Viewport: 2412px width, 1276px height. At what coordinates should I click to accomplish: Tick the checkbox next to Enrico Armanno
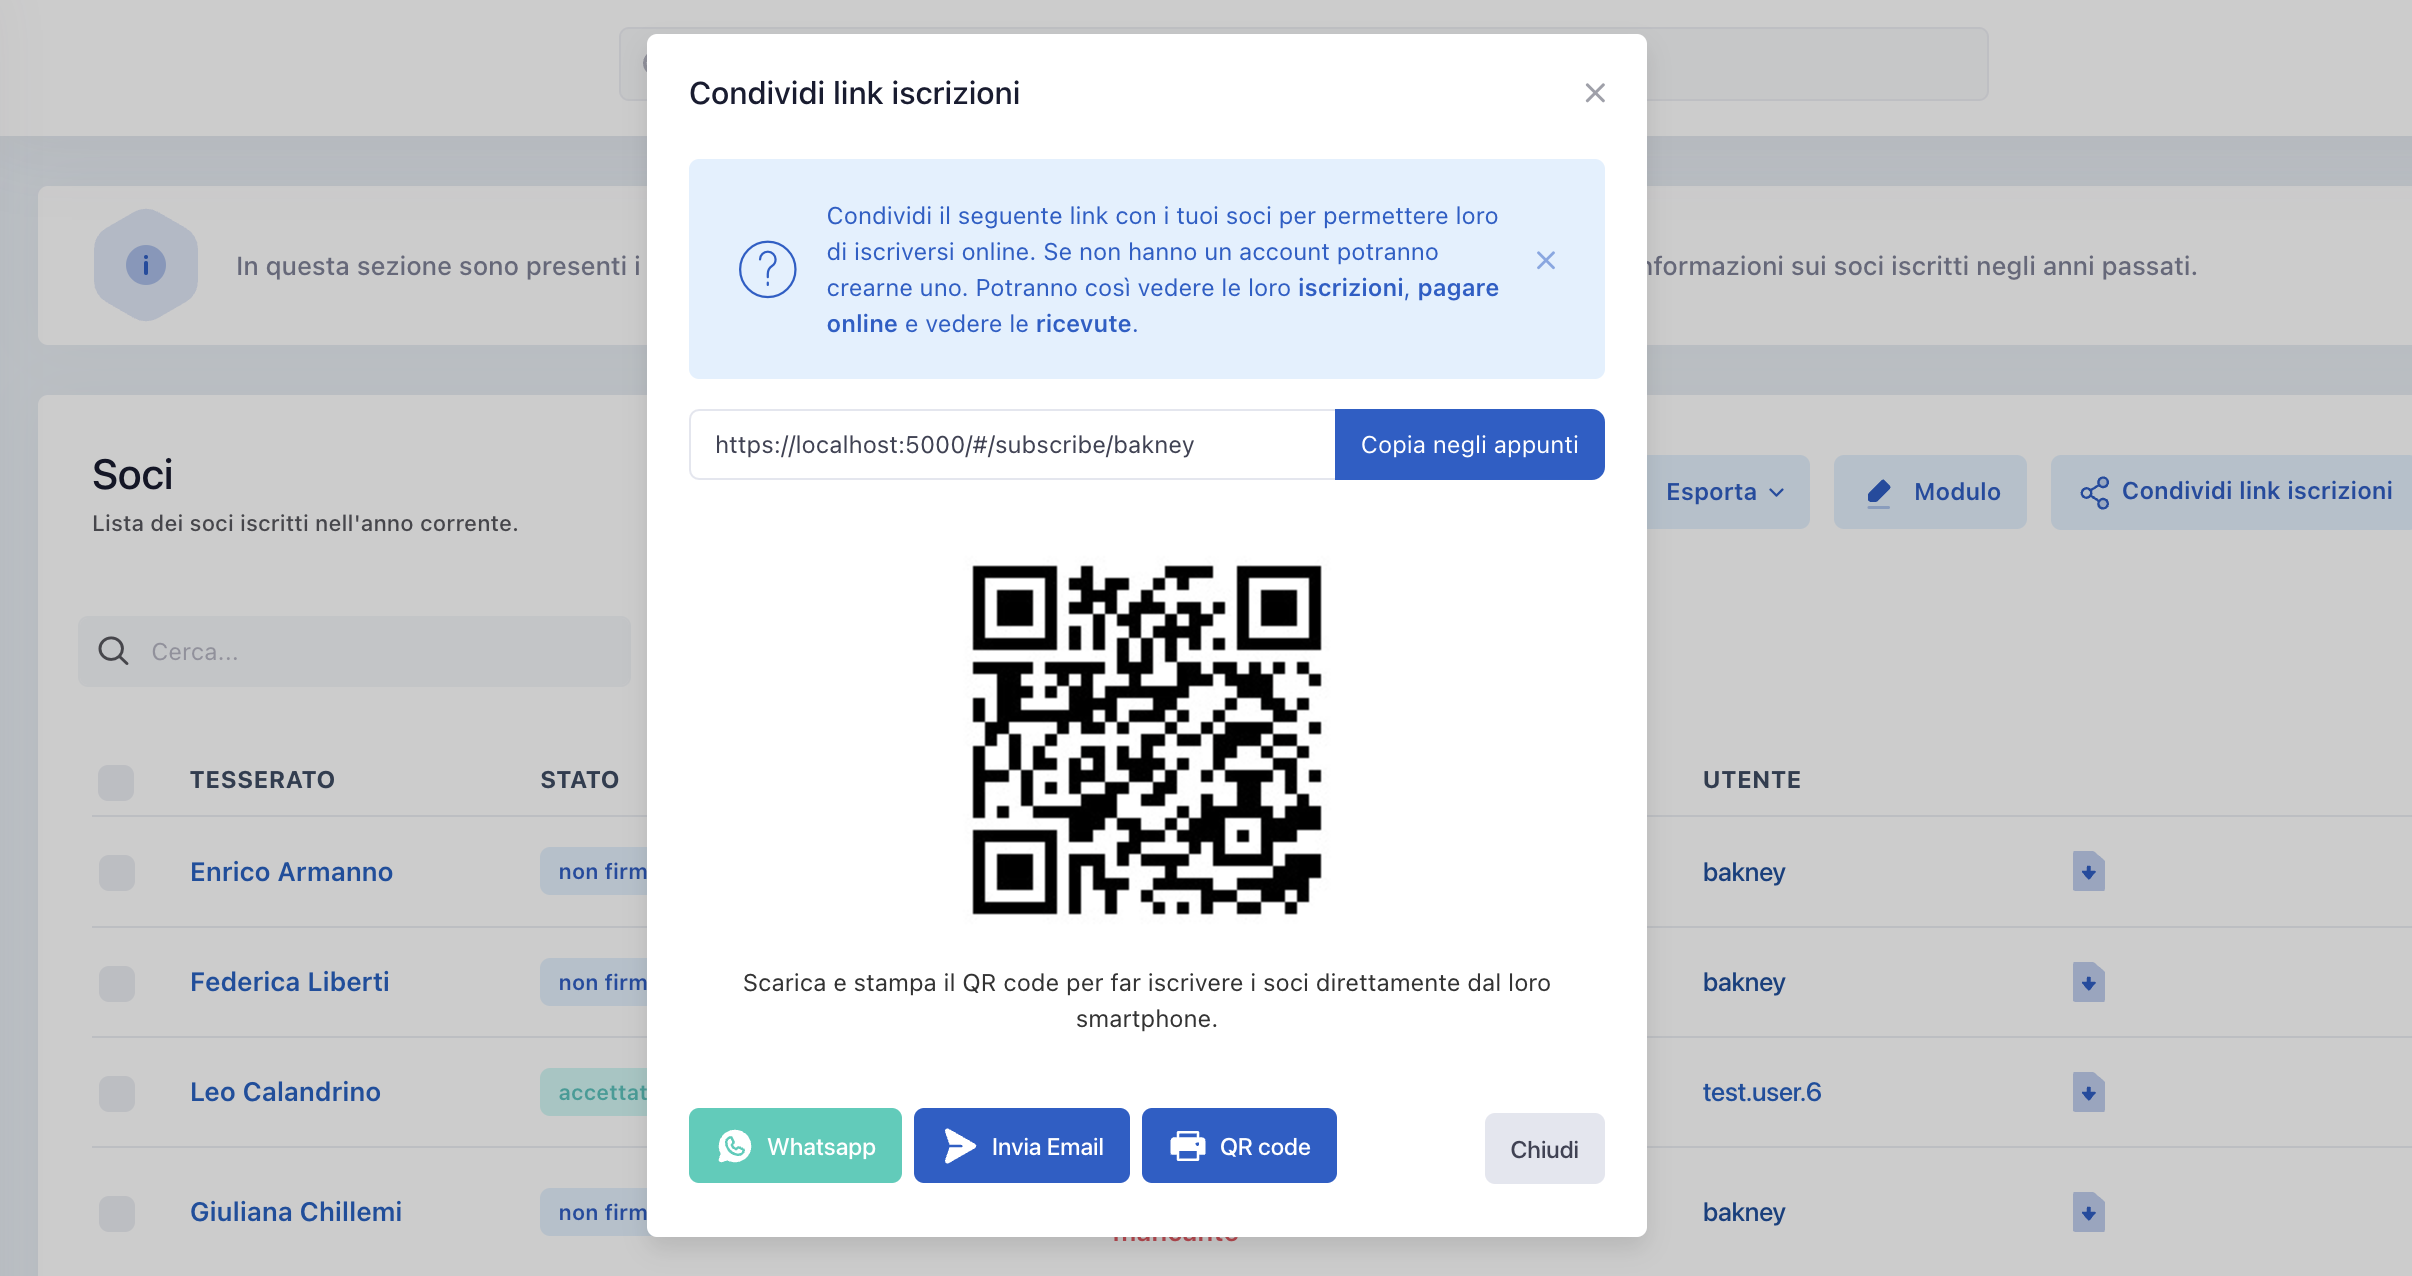click(x=117, y=872)
